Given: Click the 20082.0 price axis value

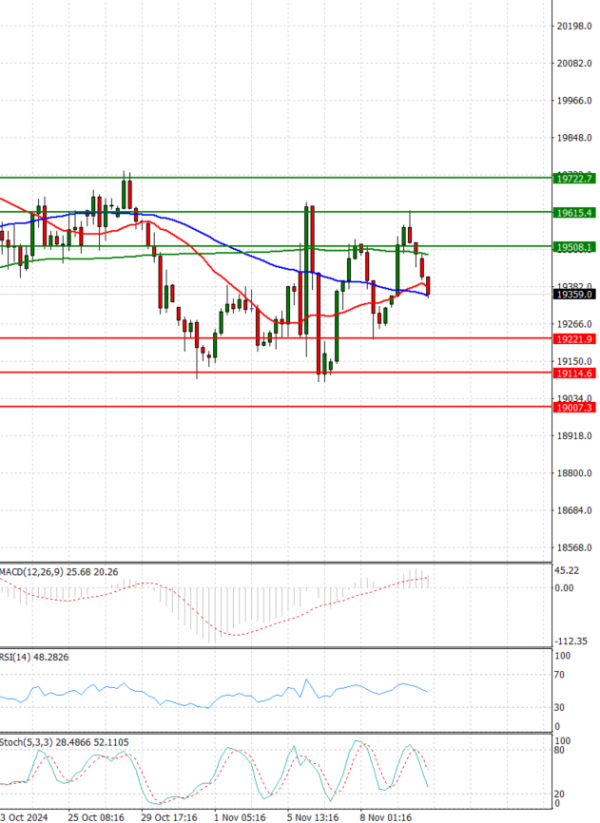Looking at the screenshot, I should click(x=574, y=64).
